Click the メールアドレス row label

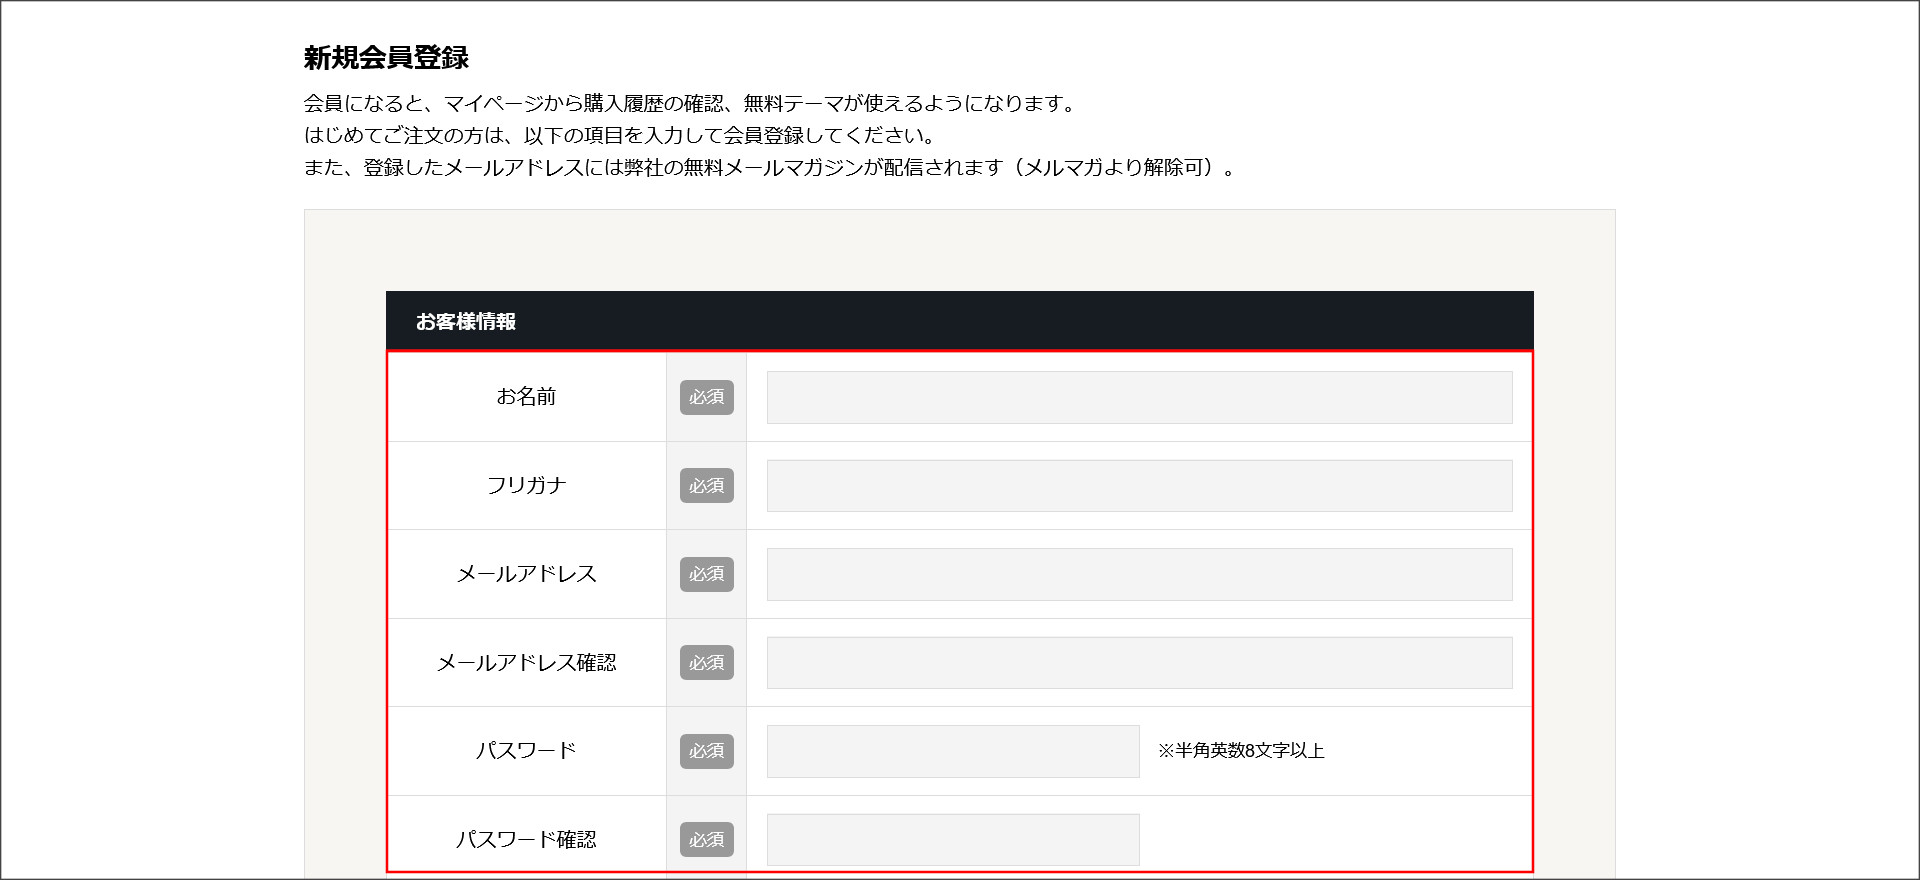coord(527,574)
